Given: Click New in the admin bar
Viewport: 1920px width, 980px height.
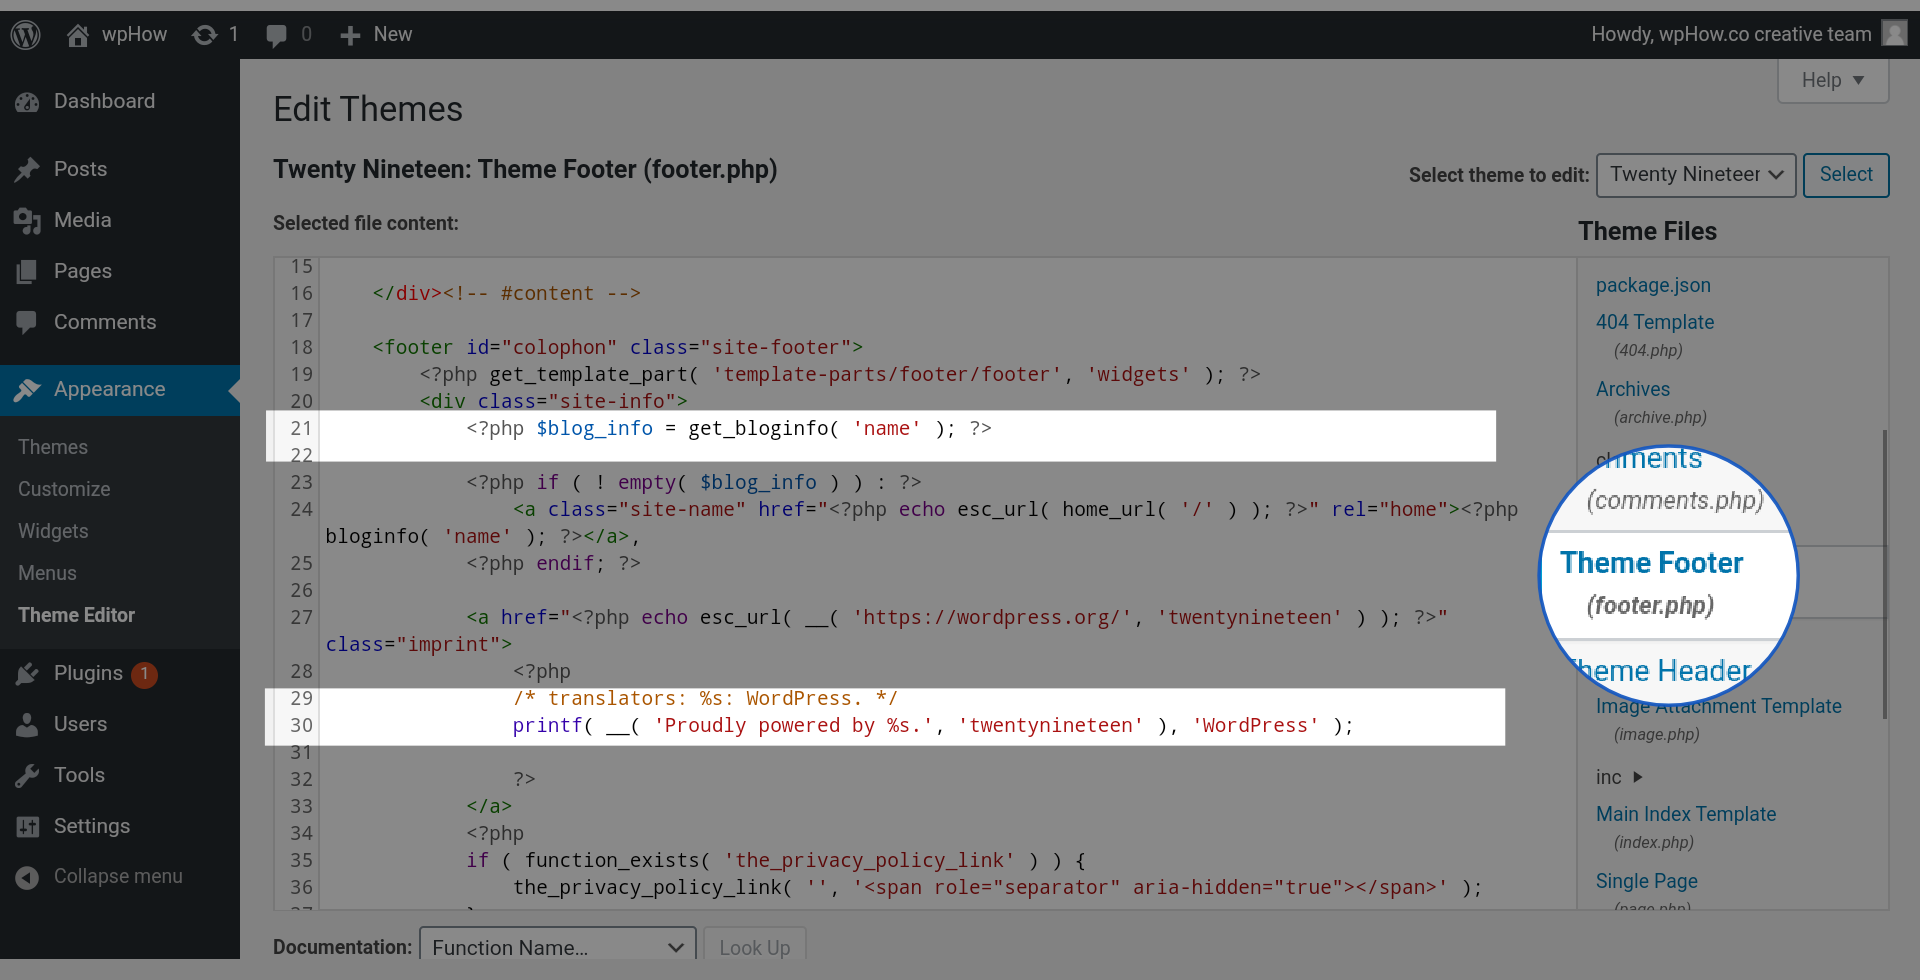Looking at the screenshot, I should click(x=393, y=34).
